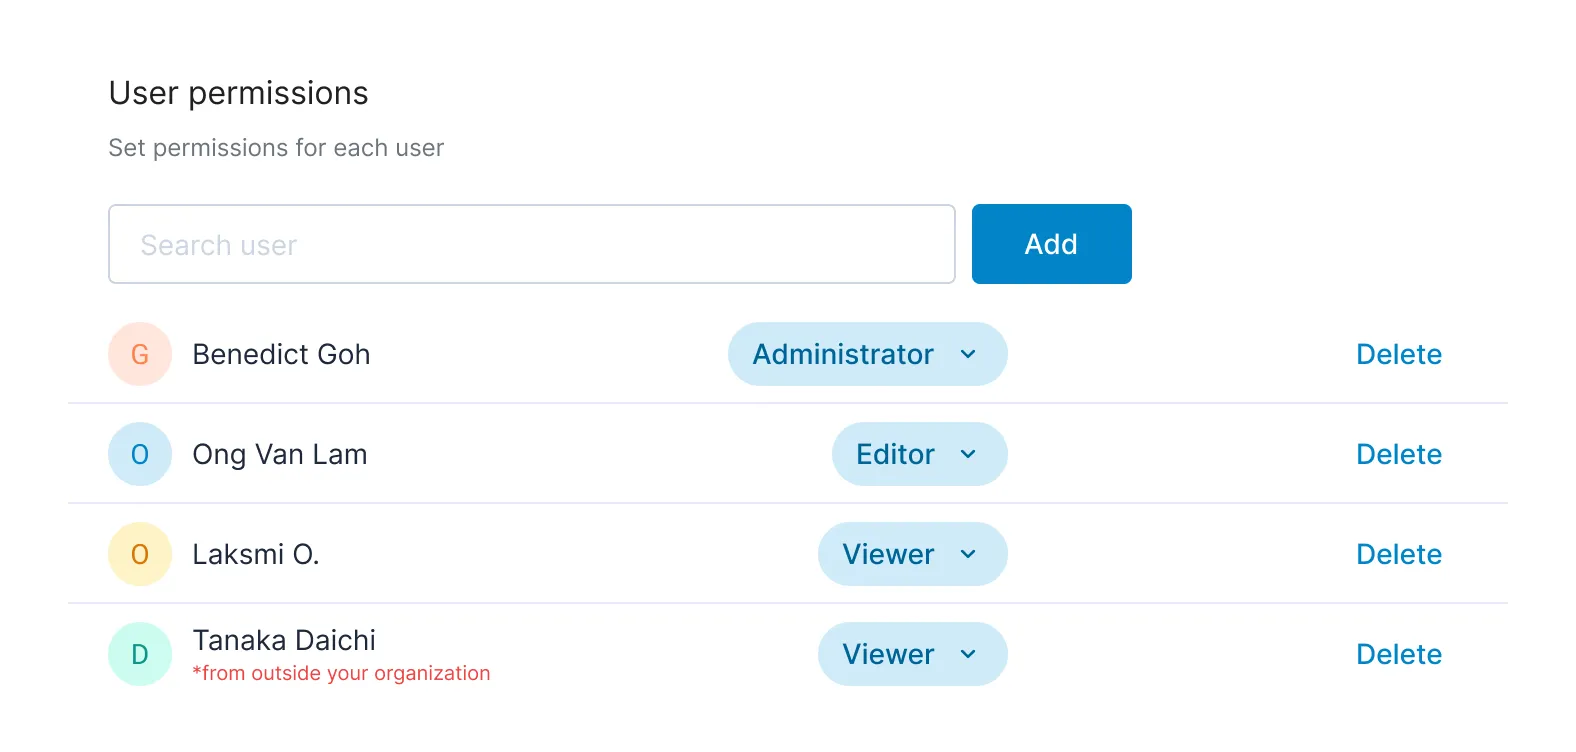Viewport: 1576px width, 752px height.
Task: Select the name Tanaka Daichi
Action: (x=284, y=640)
